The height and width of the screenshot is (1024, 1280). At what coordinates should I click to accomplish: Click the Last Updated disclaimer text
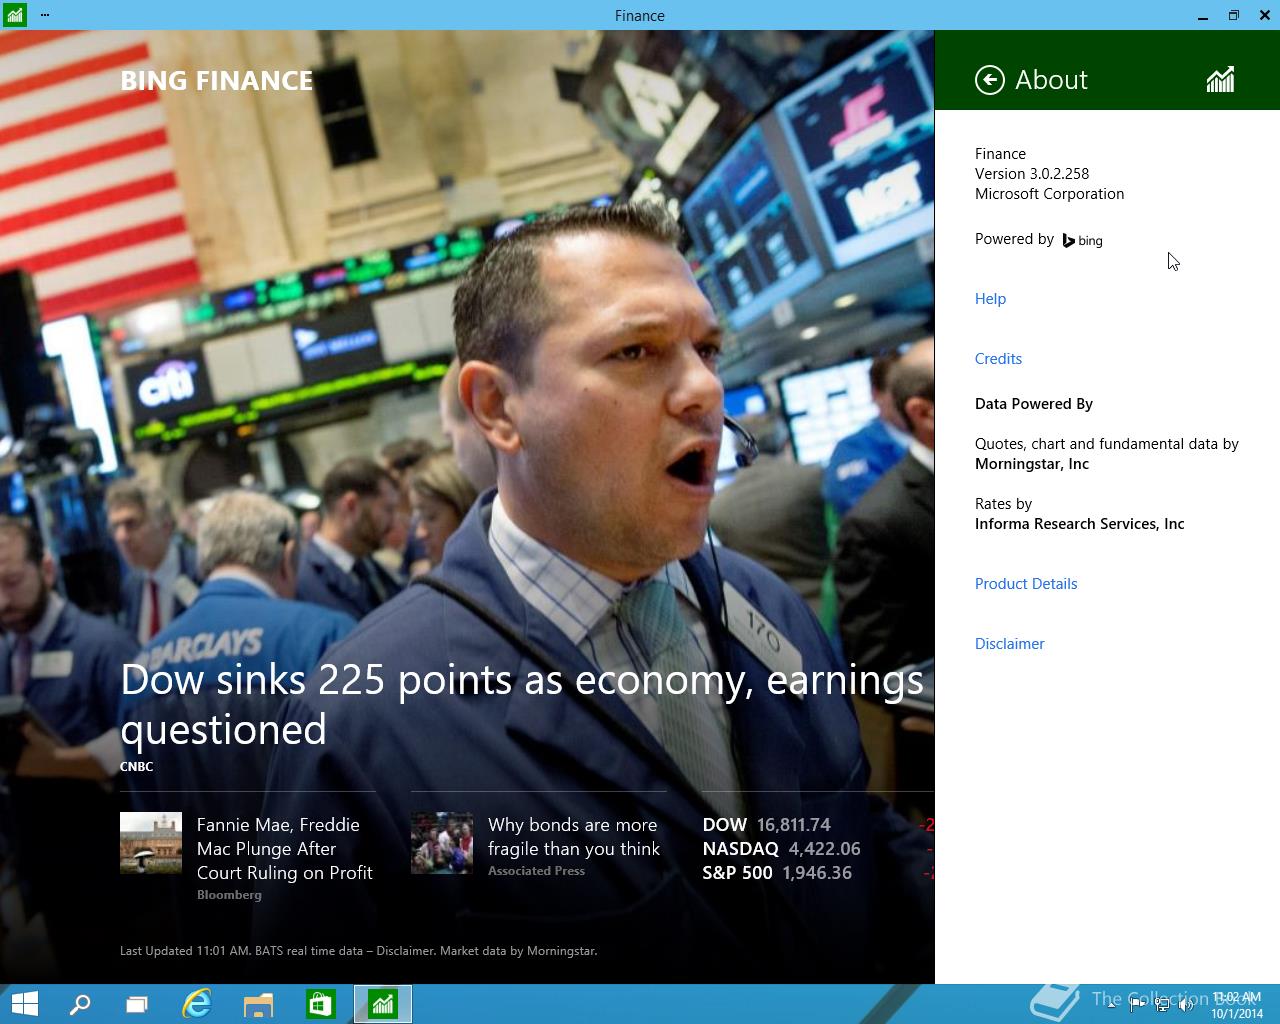358,951
